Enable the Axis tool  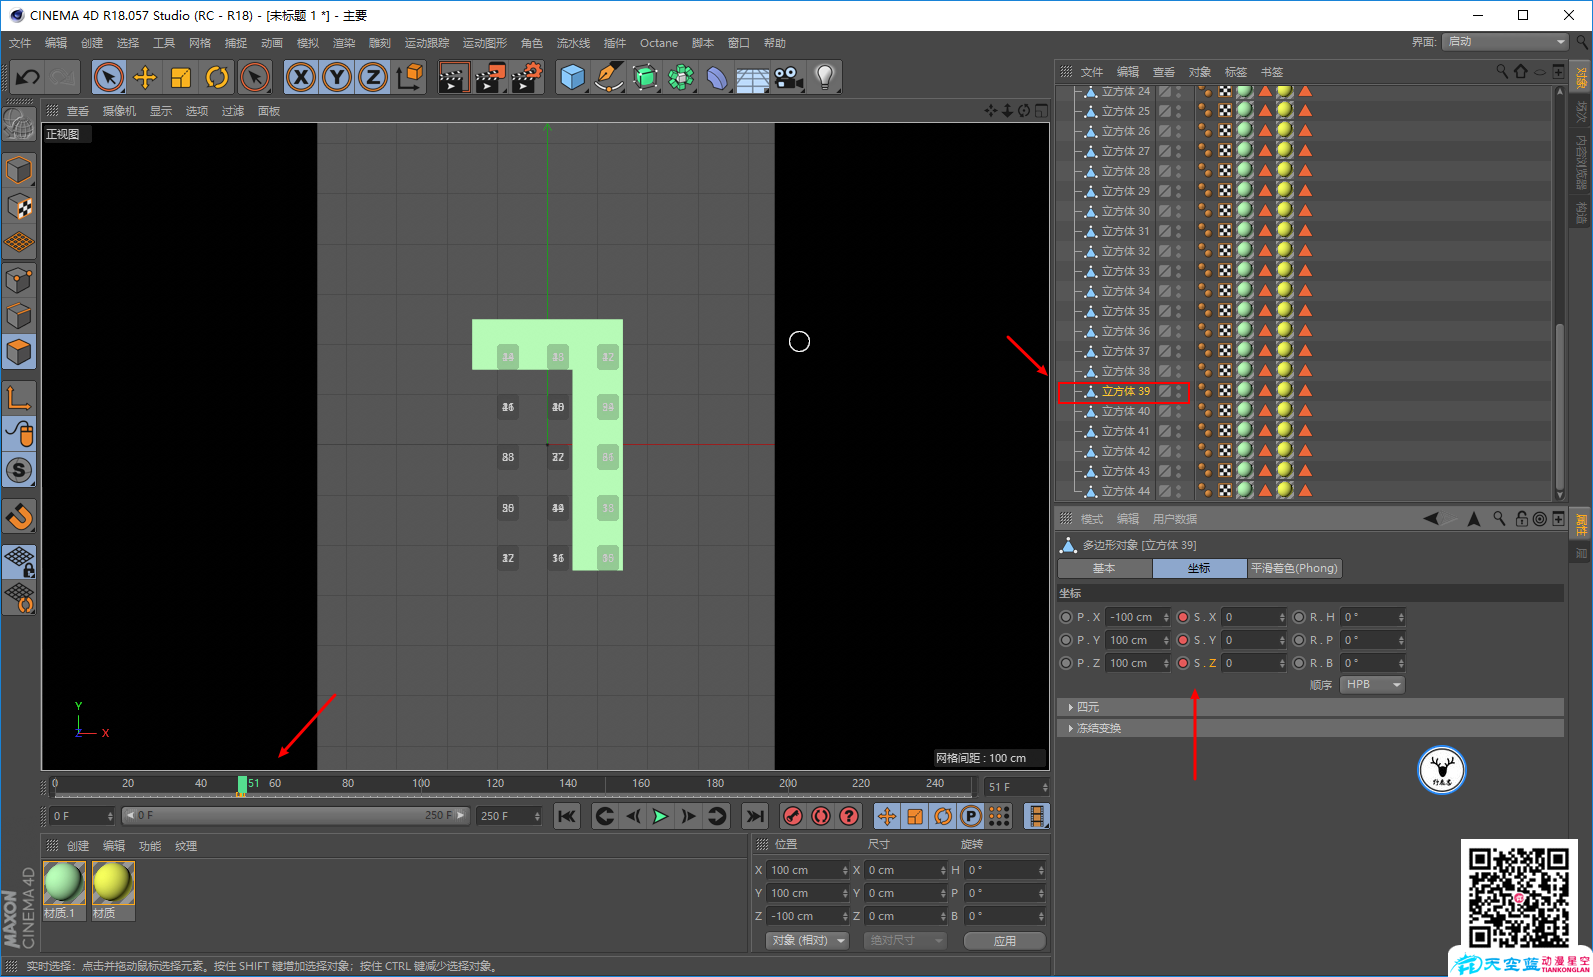click(19, 398)
